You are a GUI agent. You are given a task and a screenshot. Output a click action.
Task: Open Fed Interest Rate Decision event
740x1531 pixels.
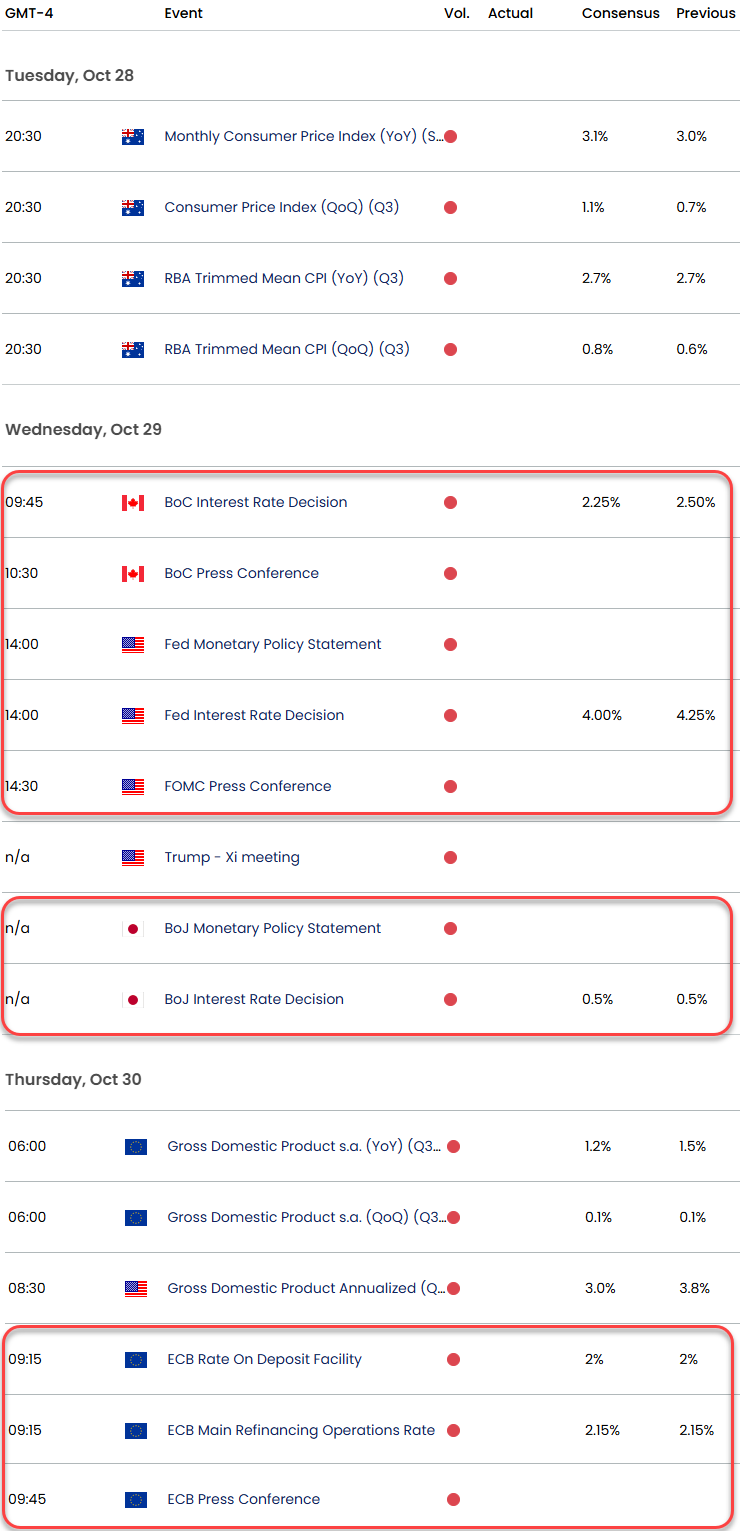point(254,716)
